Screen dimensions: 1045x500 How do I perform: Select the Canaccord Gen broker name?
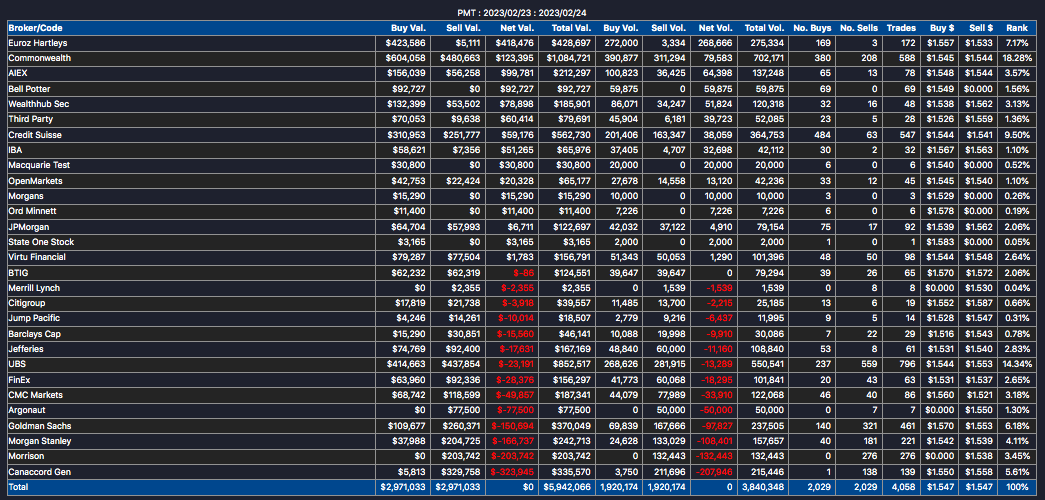coord(39,472)
